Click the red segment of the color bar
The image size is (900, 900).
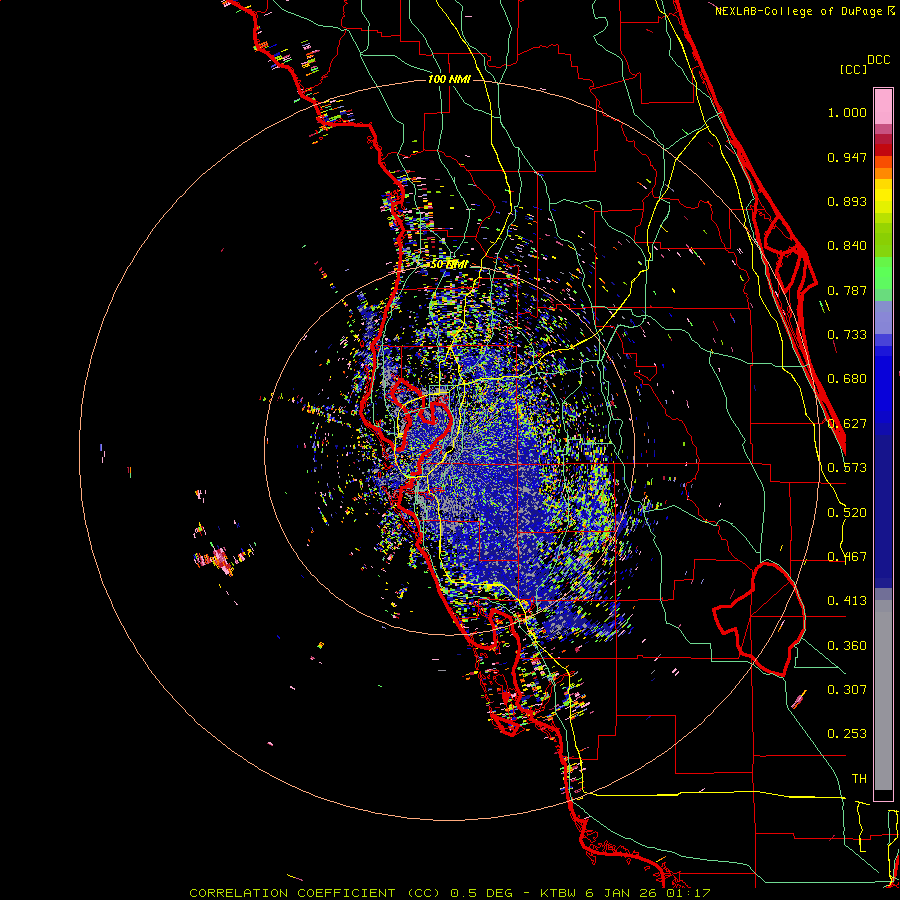click(883, 150)
